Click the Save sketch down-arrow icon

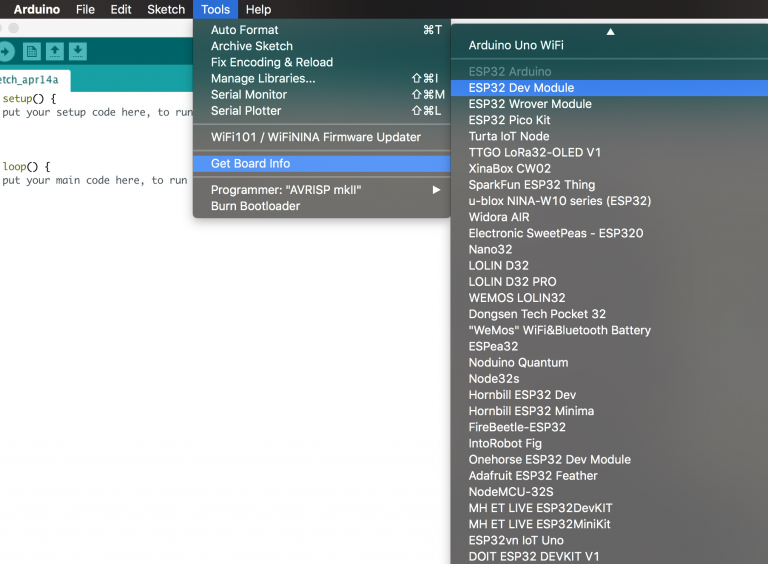(x=78, y=52)
